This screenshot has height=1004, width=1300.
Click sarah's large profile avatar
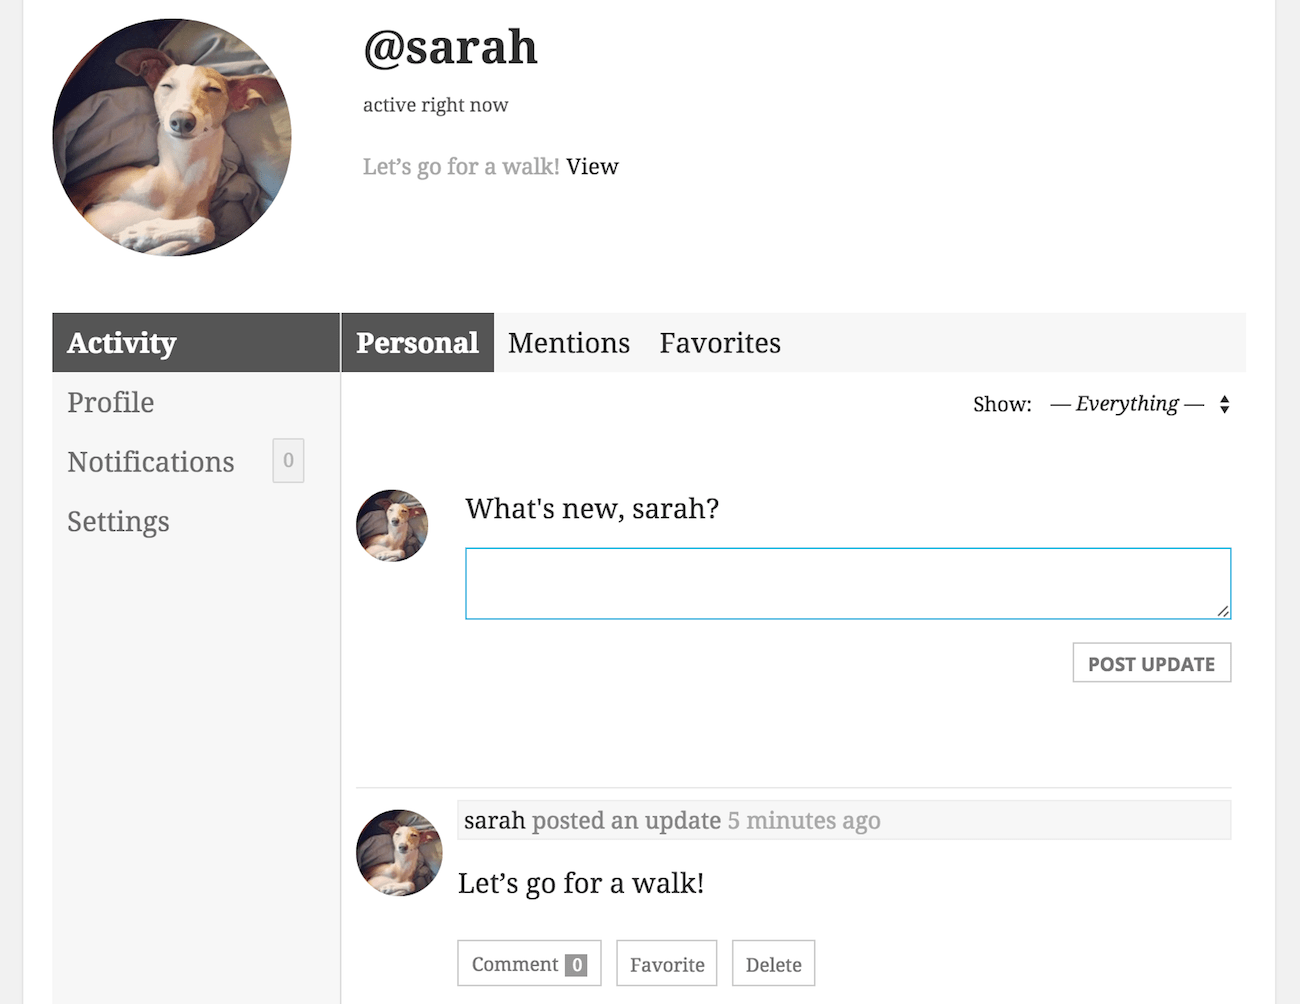coord(172,138)
